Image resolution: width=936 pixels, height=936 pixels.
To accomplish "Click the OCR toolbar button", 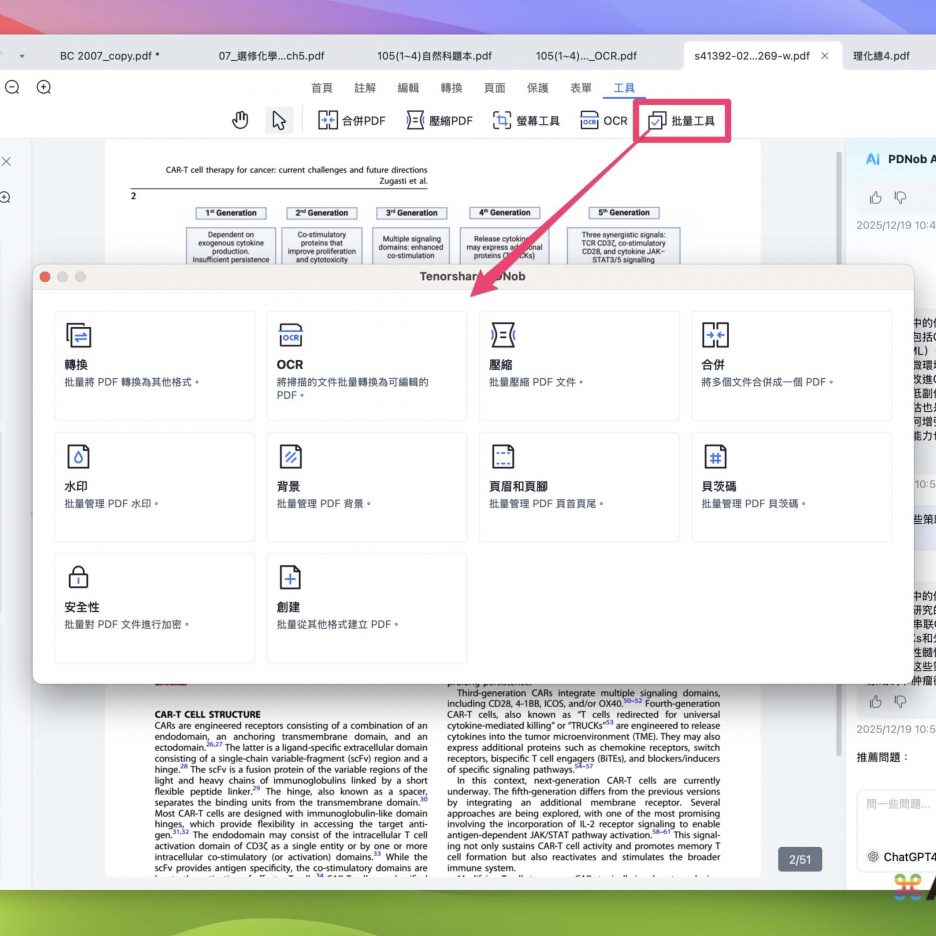I will click(x=604, y=121).
